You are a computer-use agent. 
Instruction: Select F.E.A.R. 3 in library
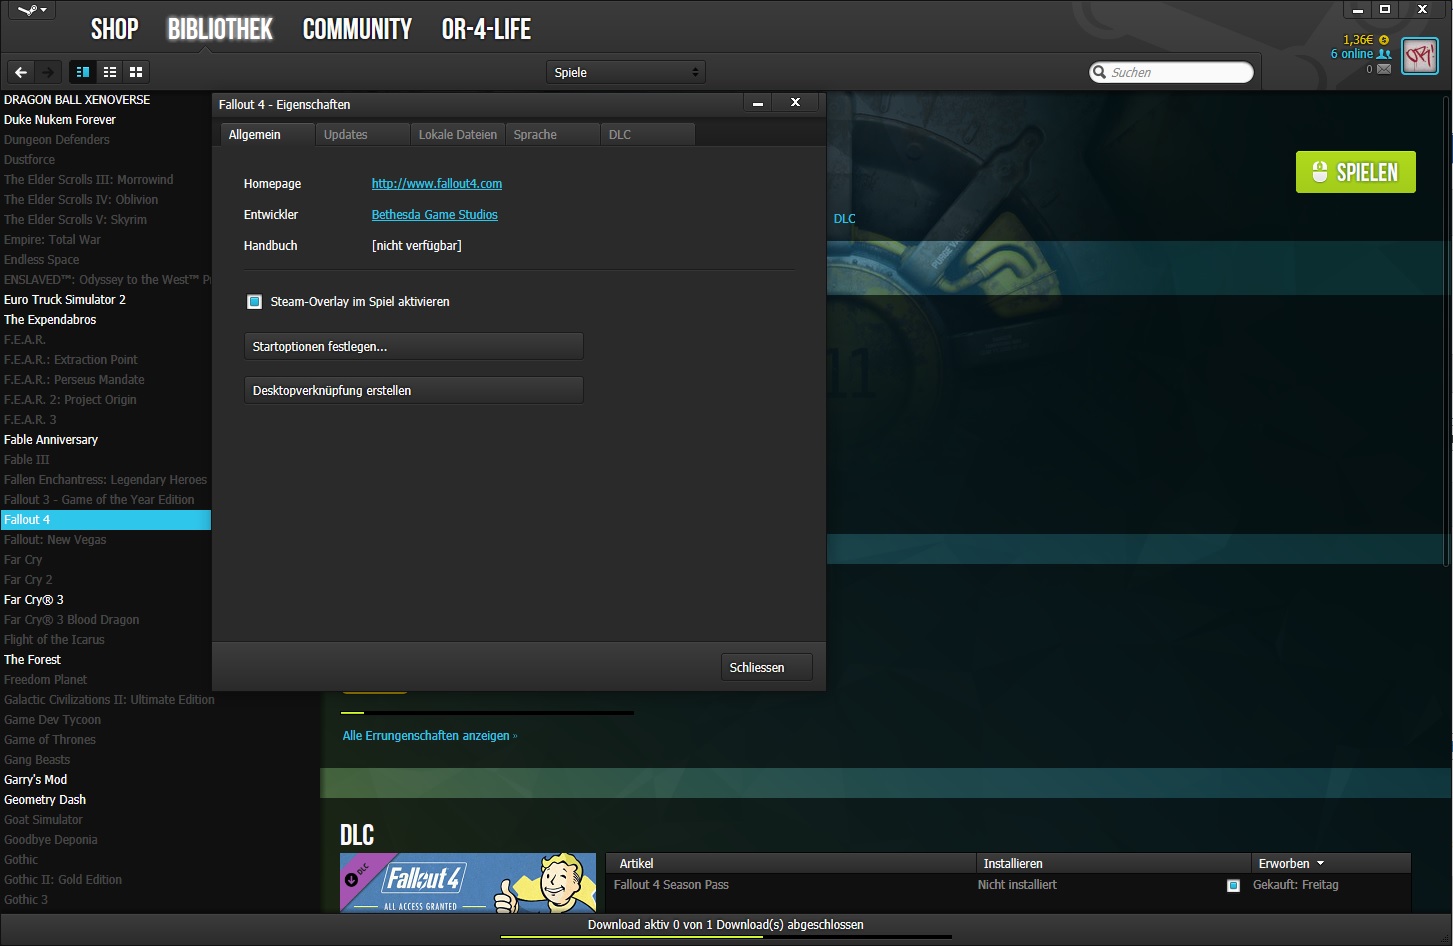(30, 420)
